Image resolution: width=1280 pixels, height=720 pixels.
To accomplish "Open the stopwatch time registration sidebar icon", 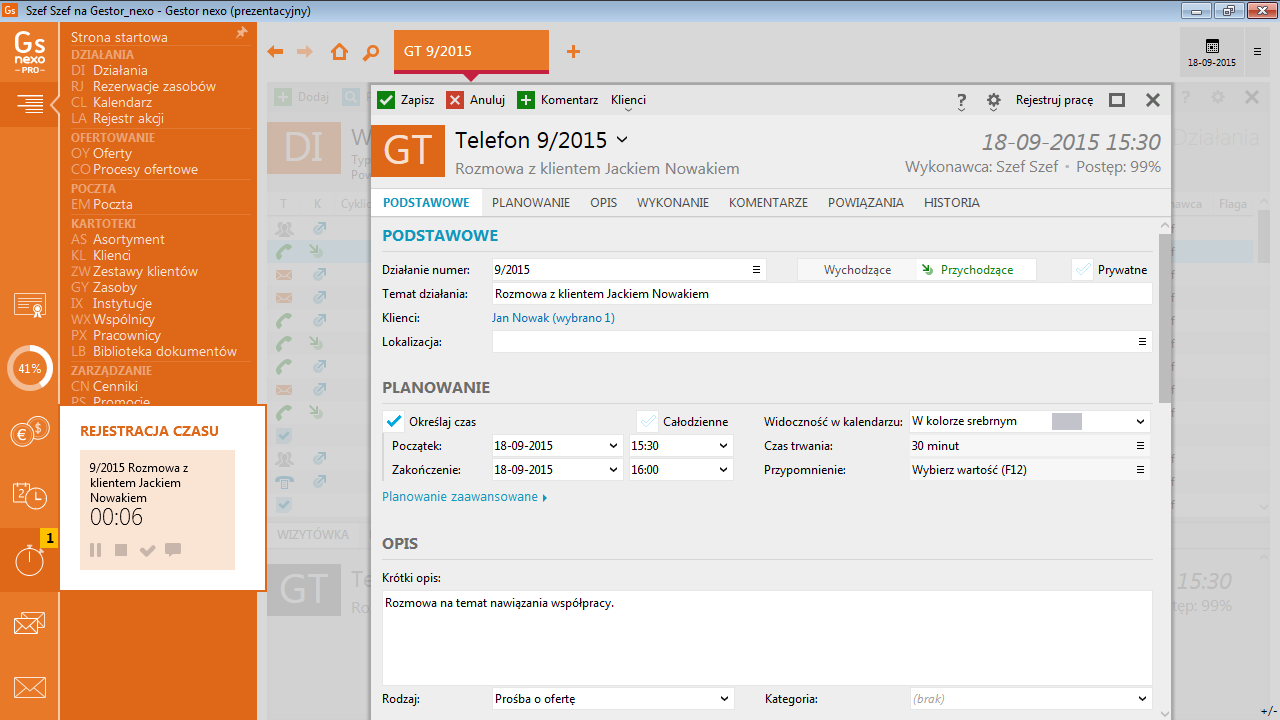I will click(x=29, y=561).
